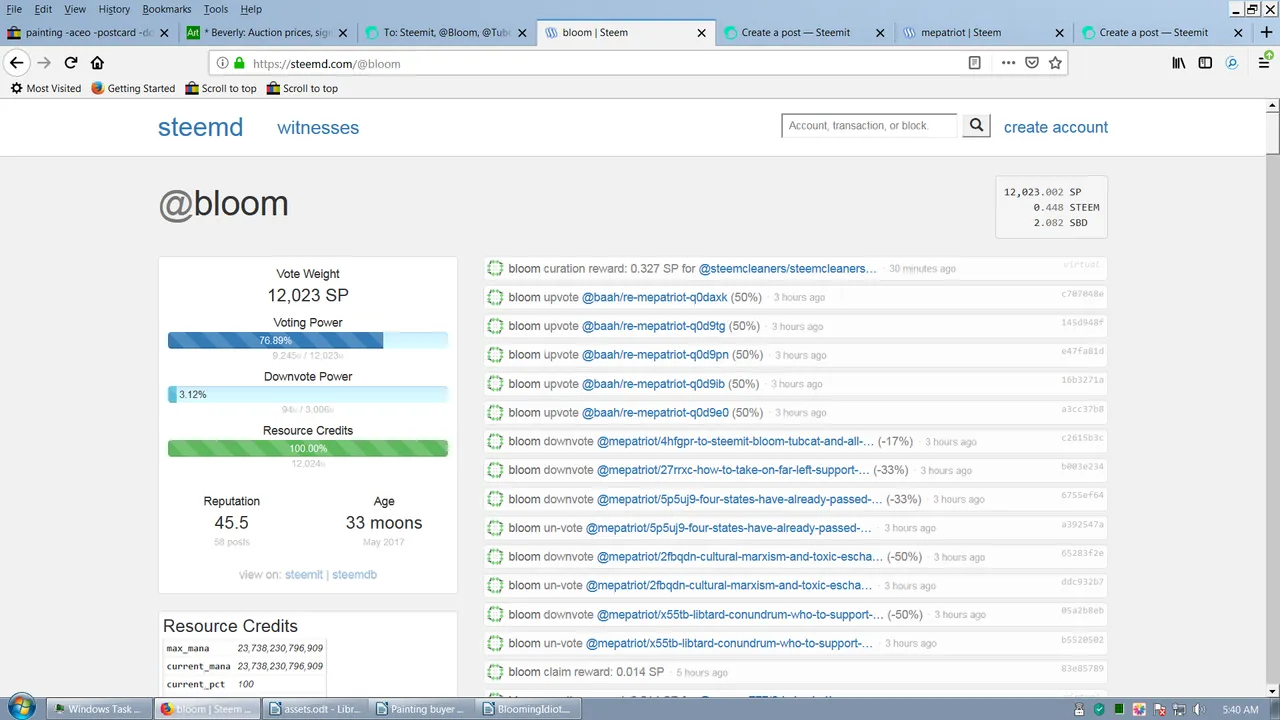The image size is (1280, 720).
Task: Open the Edit menu
Action: (x=43, y=9)
